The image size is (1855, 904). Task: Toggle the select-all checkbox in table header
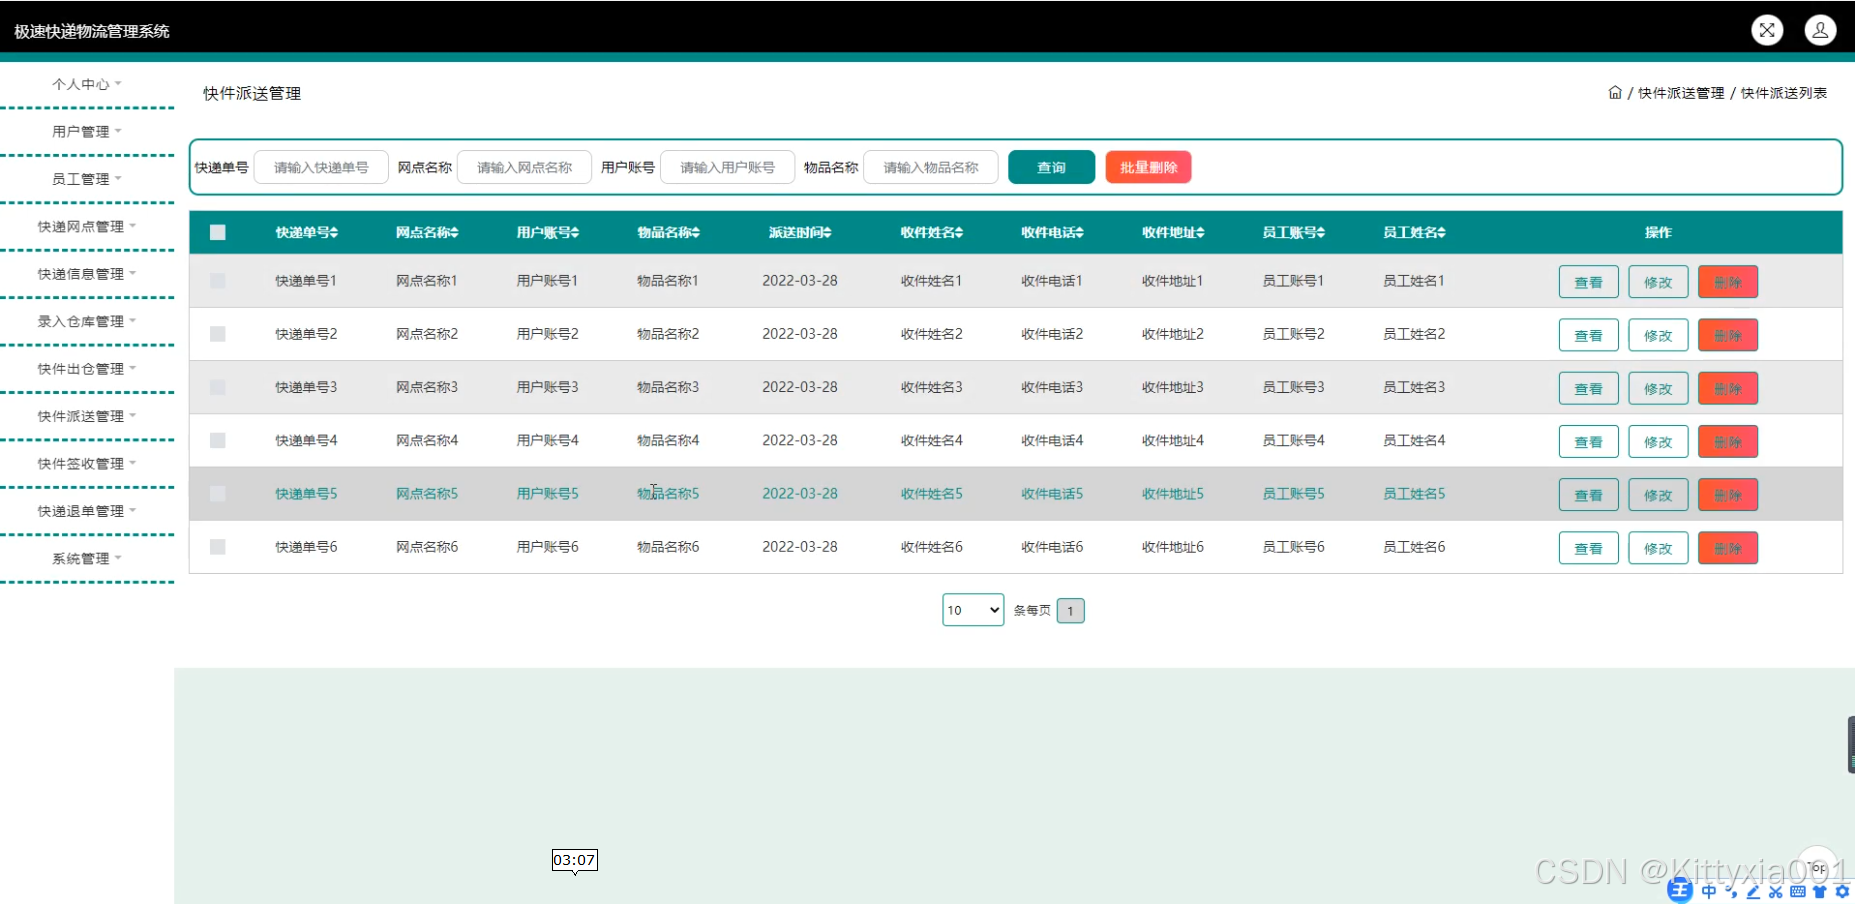click(x=217, y=233)
